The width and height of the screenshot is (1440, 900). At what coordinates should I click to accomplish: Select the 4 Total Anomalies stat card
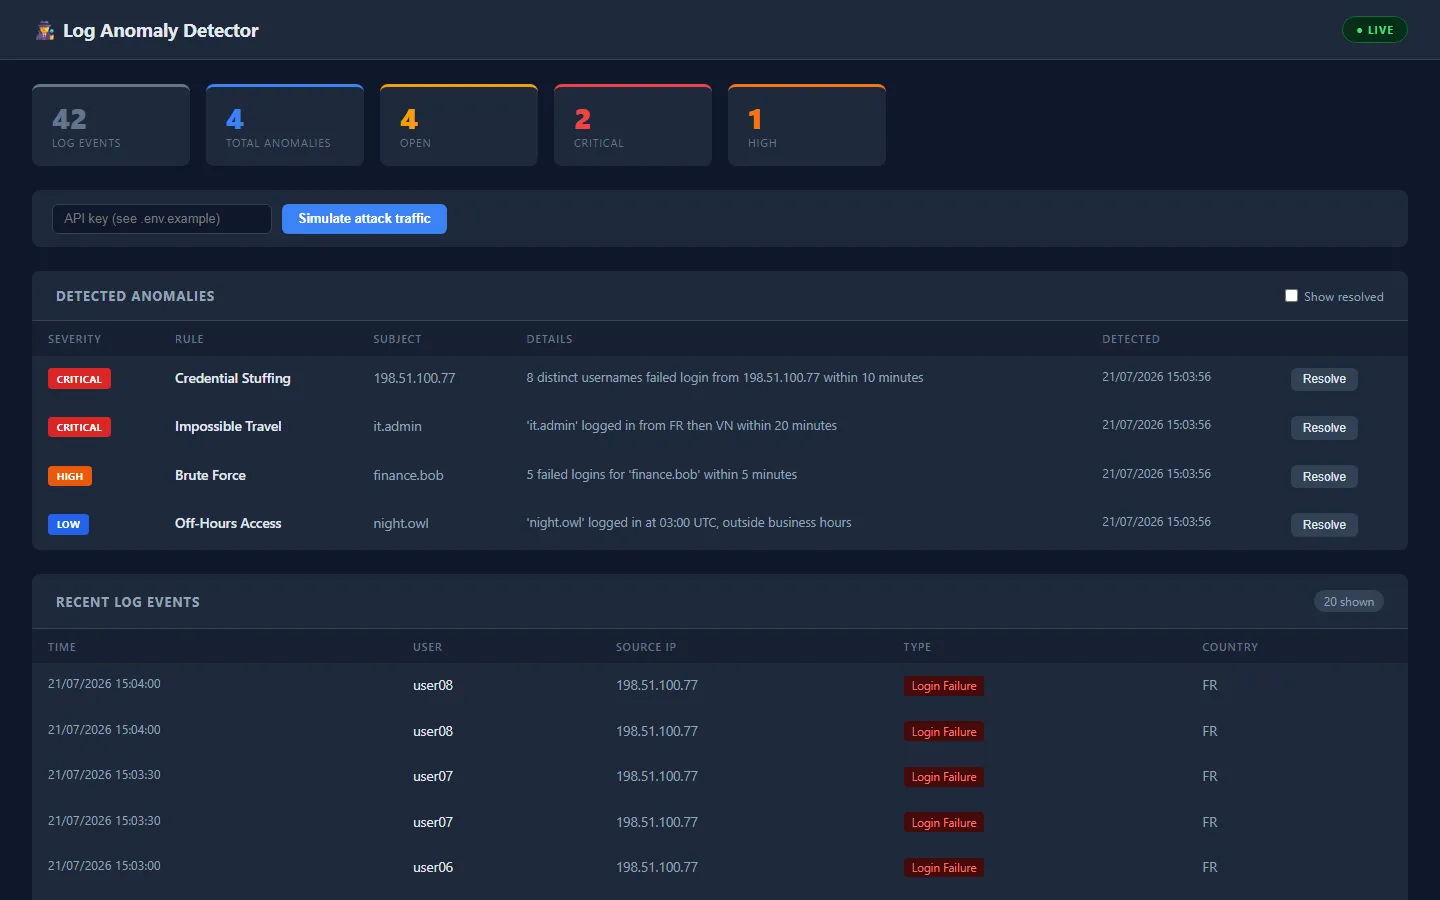click(285, 125)
